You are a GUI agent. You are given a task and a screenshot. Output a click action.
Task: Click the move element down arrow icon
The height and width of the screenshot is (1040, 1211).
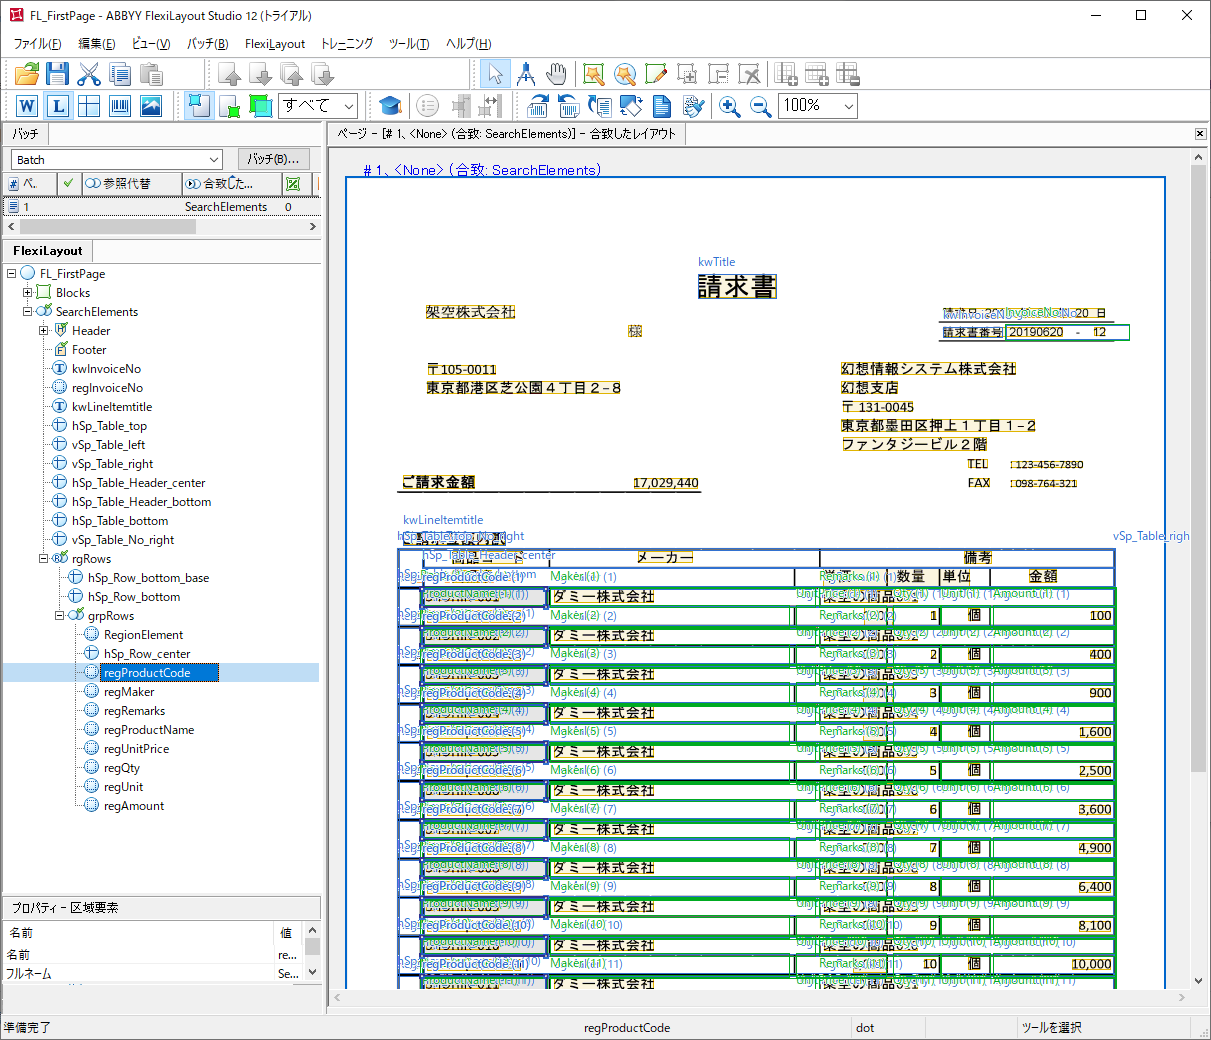pyautogui.click(x=261, y=74)
